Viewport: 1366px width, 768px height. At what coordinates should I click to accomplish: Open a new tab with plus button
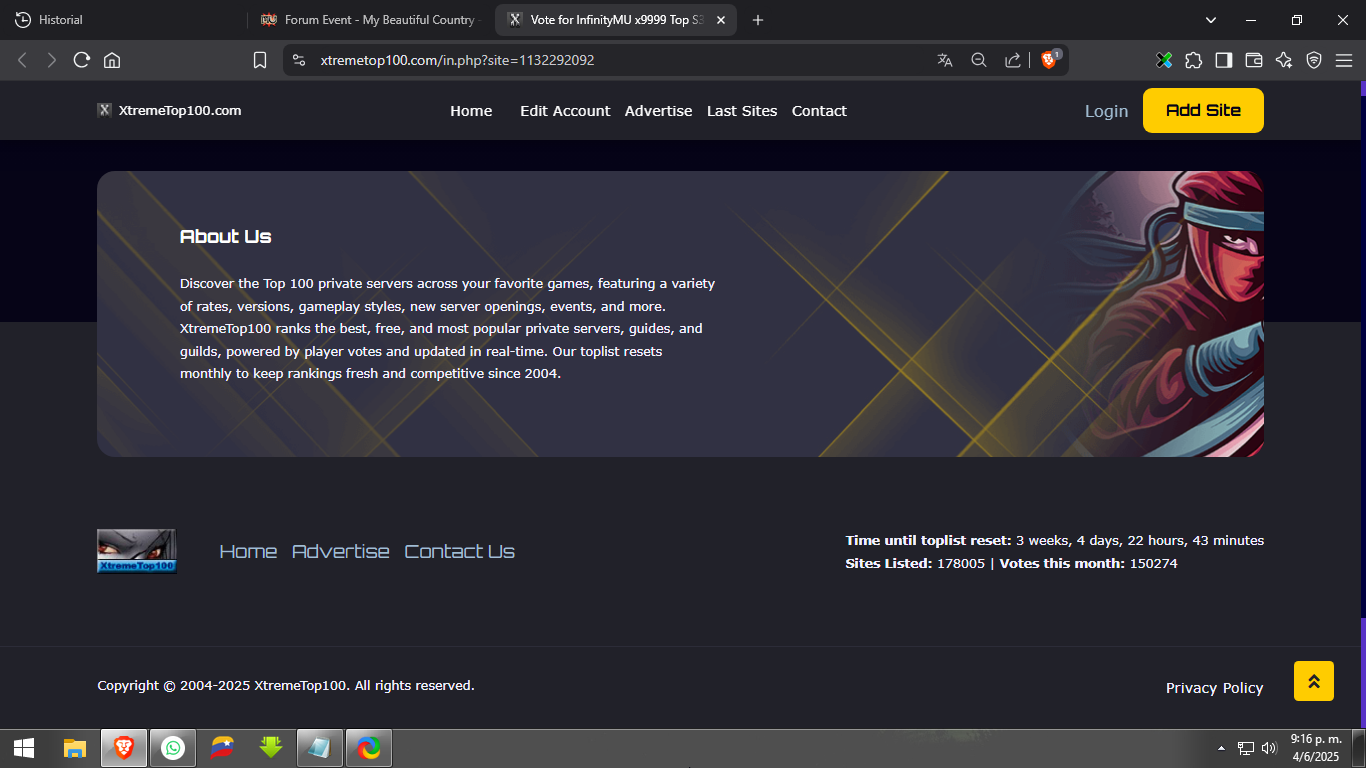pos(758,20)
